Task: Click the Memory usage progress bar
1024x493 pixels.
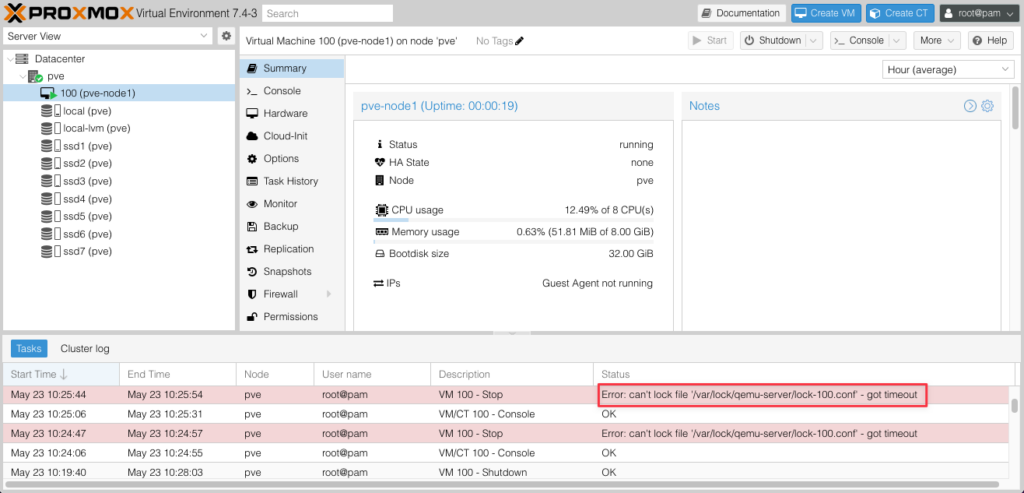Action: 513,242
